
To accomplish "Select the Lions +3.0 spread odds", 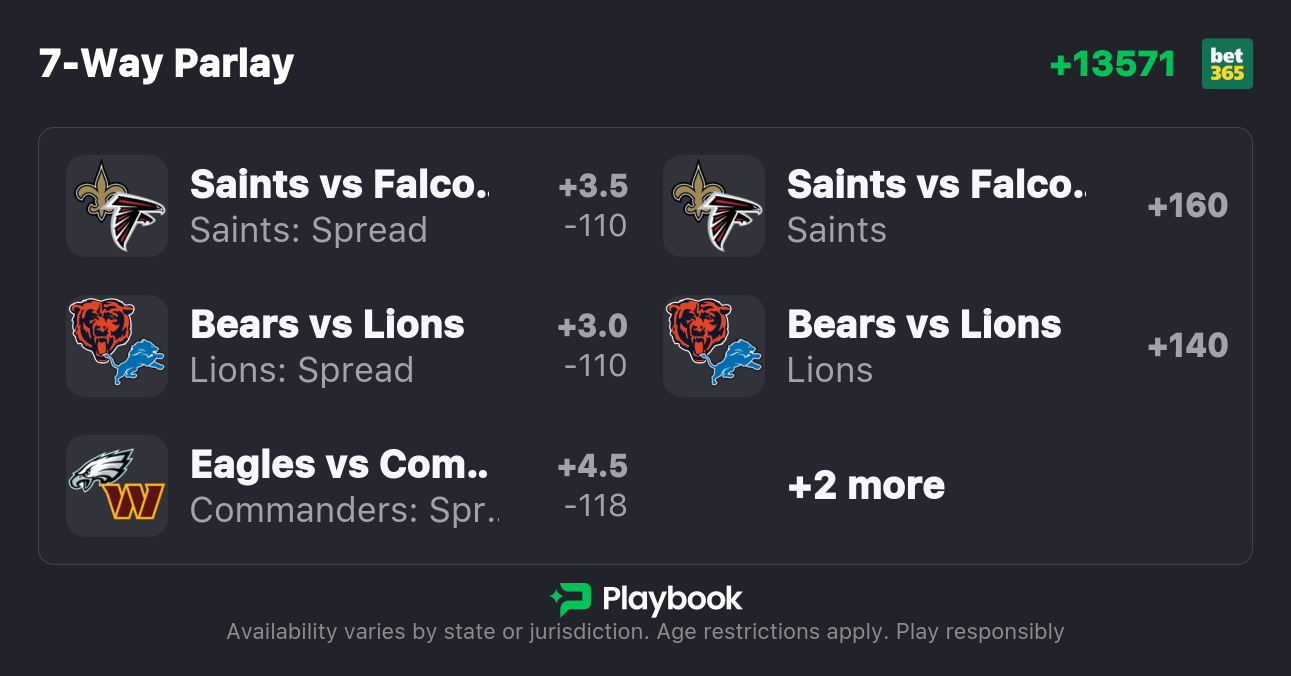I will point(593,346).
